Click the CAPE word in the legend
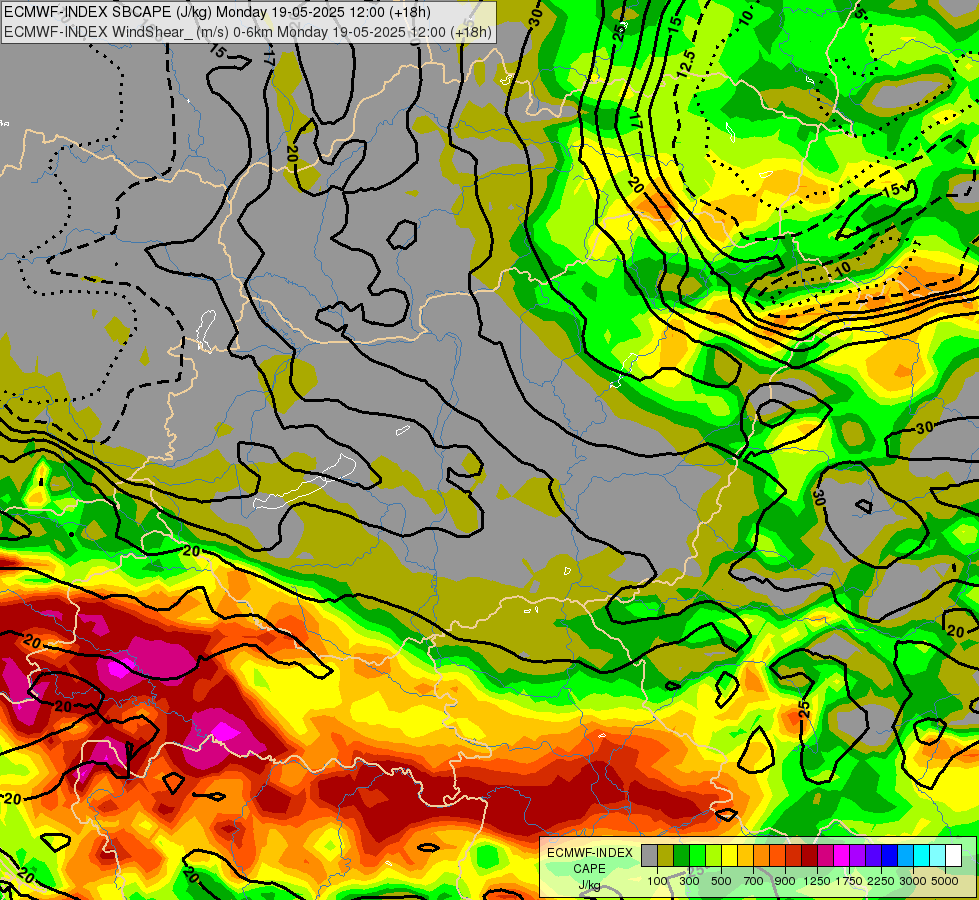This screenshot has width=979, height=900. tap(589, 869)
